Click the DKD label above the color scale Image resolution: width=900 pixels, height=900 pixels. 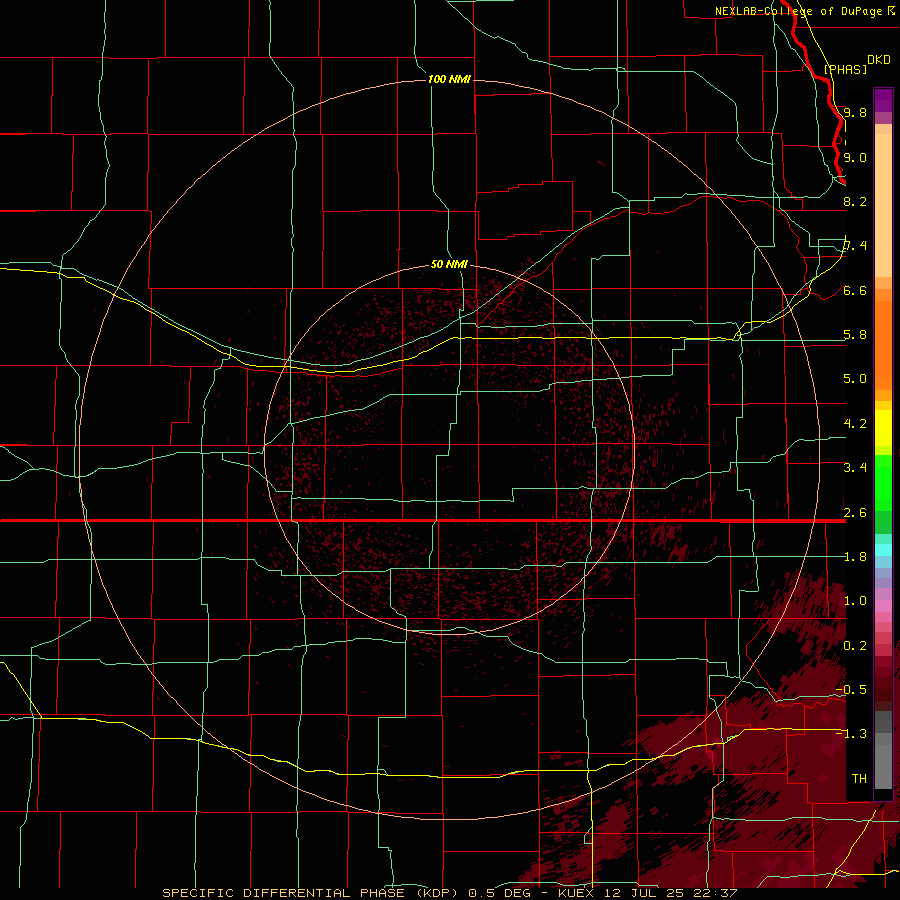tap(879, 60)
